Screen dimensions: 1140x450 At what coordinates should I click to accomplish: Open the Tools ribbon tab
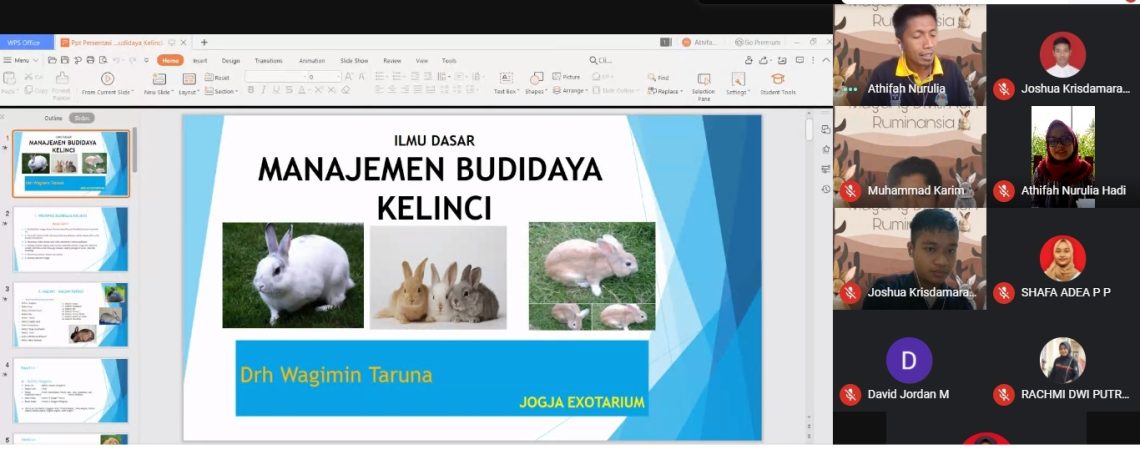pos(449,61)
